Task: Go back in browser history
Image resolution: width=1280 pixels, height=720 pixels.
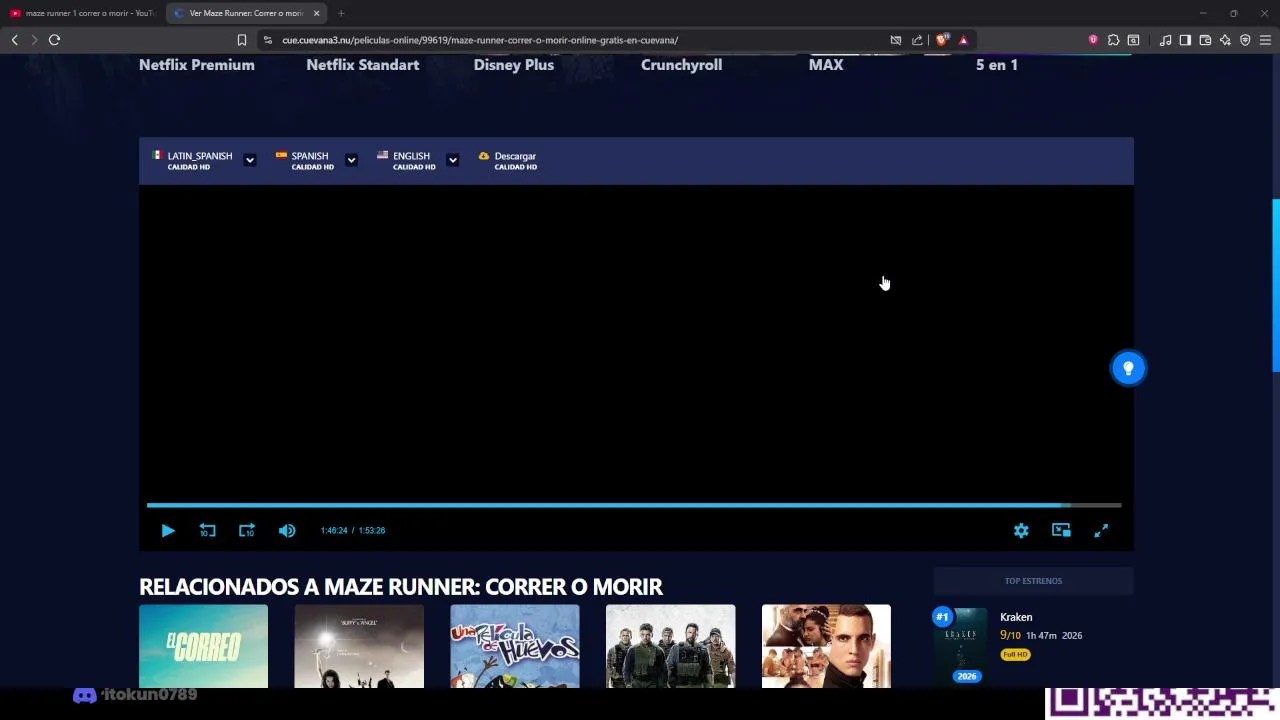Action: point(14,40)
